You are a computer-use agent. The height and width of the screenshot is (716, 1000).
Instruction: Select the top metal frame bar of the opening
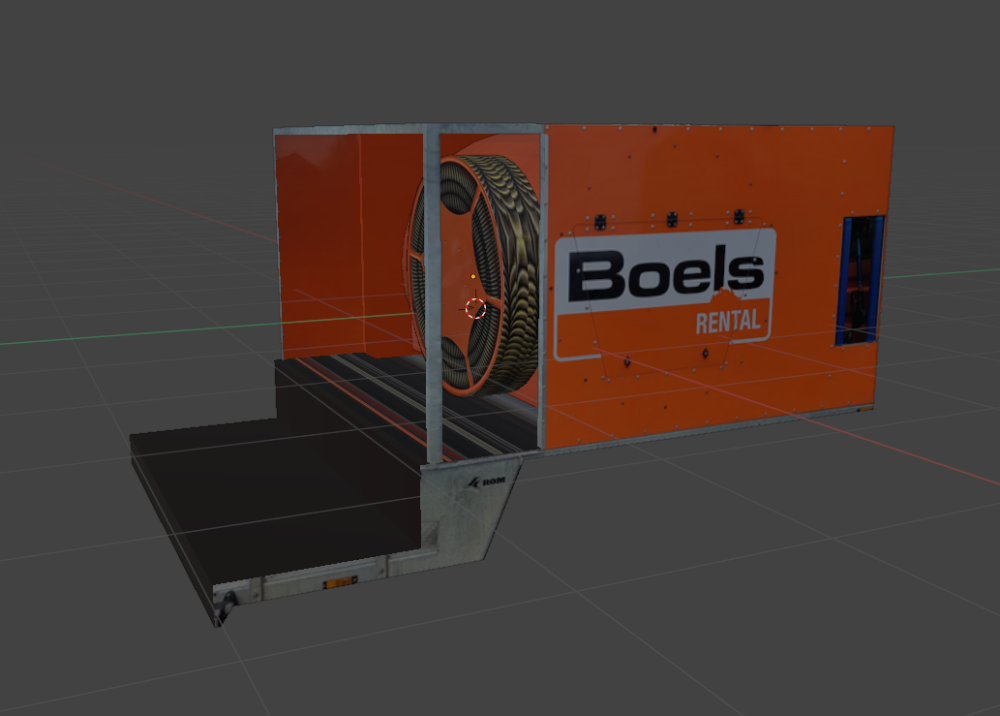click(x=410, y=129)
